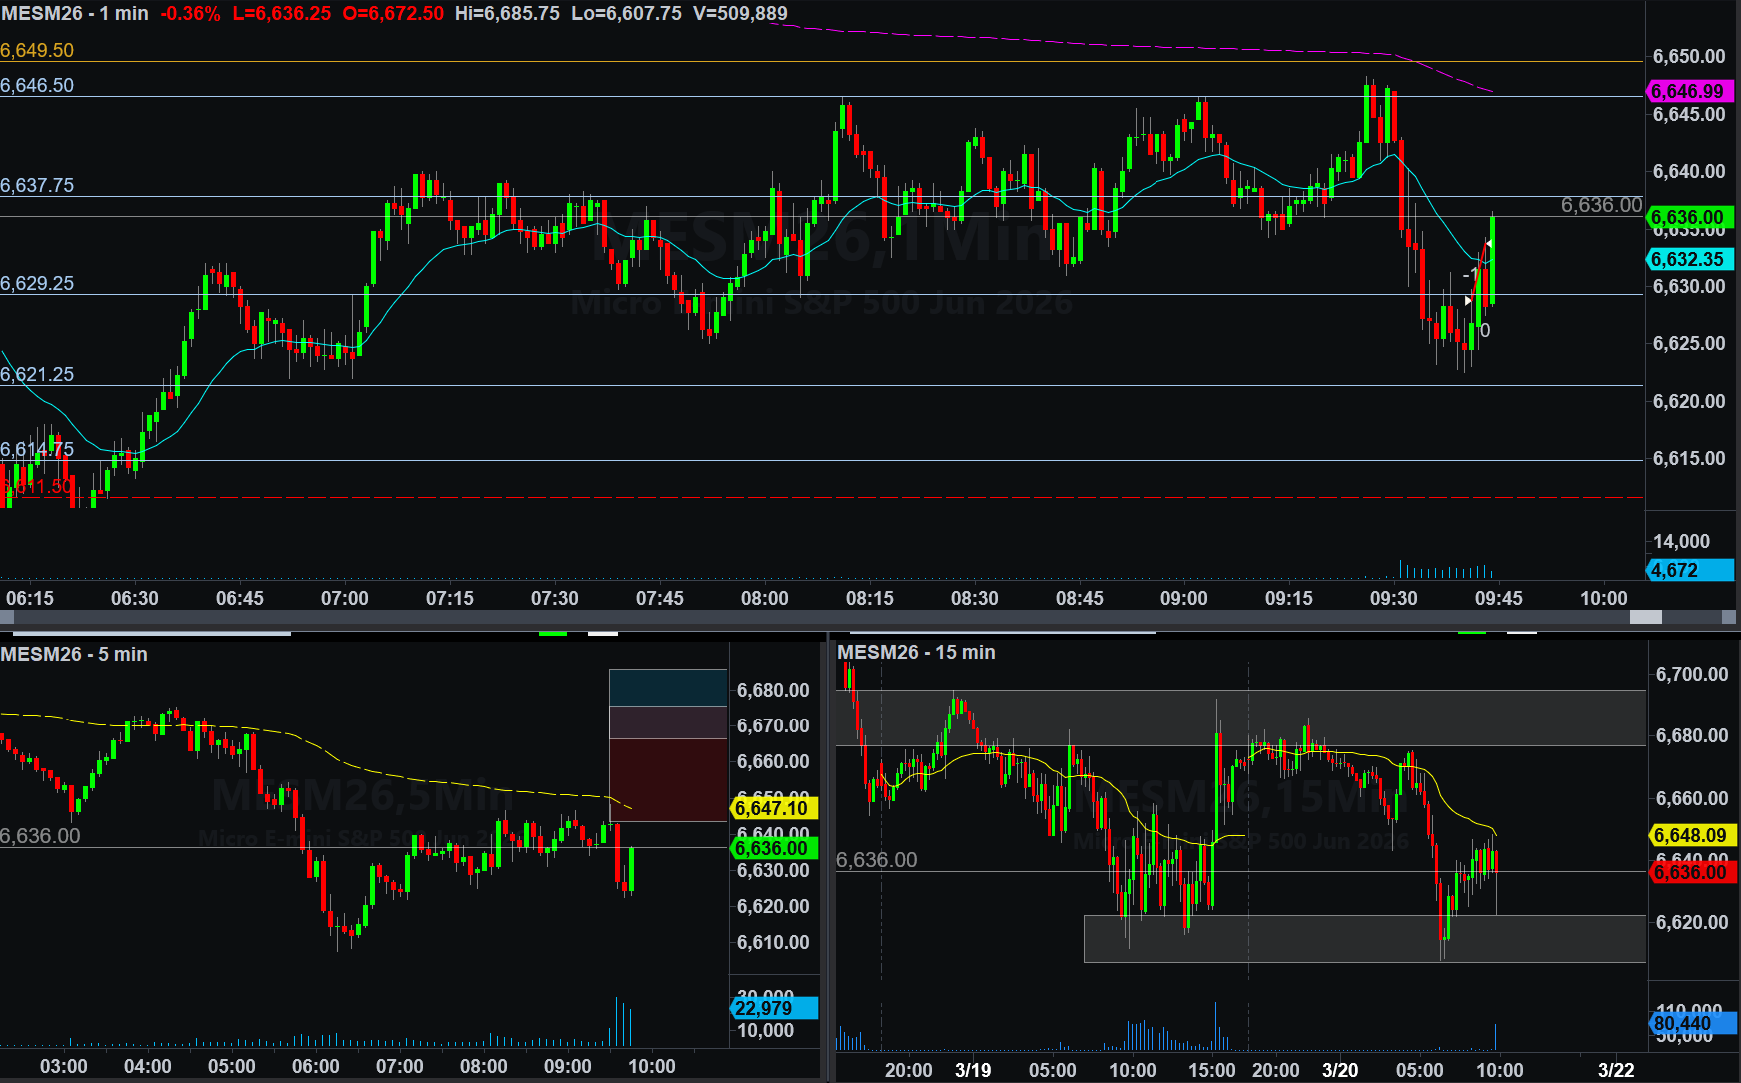Image resolution: width=1741 pixels, height=1083 pixels.
Task: Click the lower gray support zone on 15 min chart
Action: 1364,938
